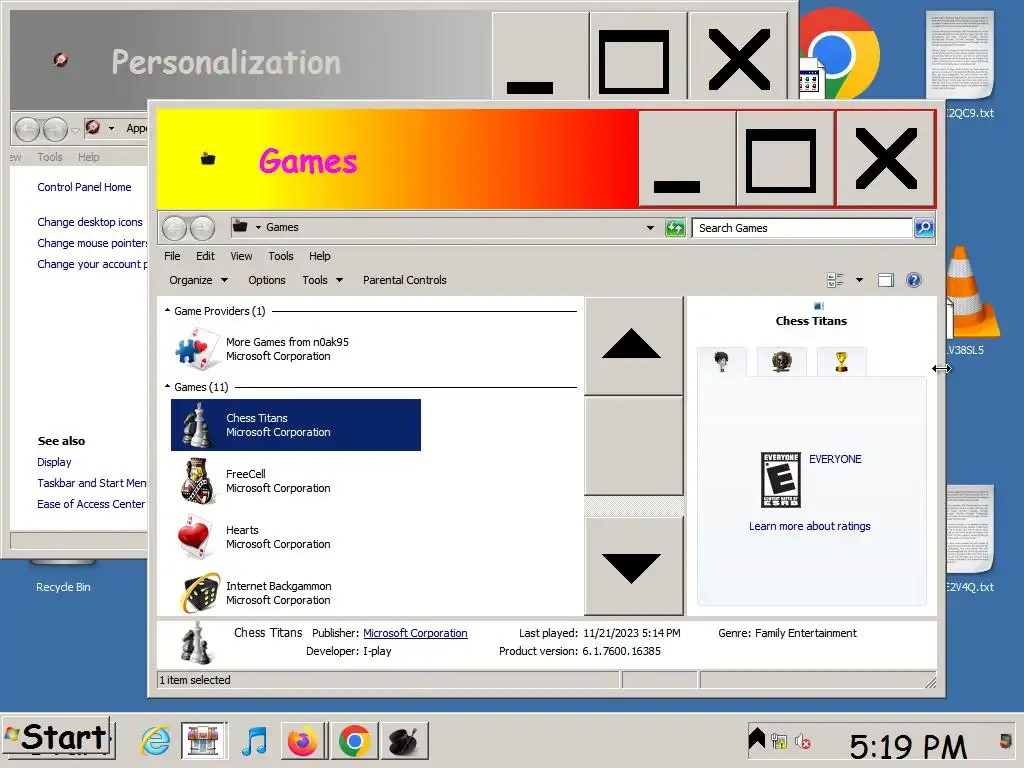Select the Hearts game icon

197,537
